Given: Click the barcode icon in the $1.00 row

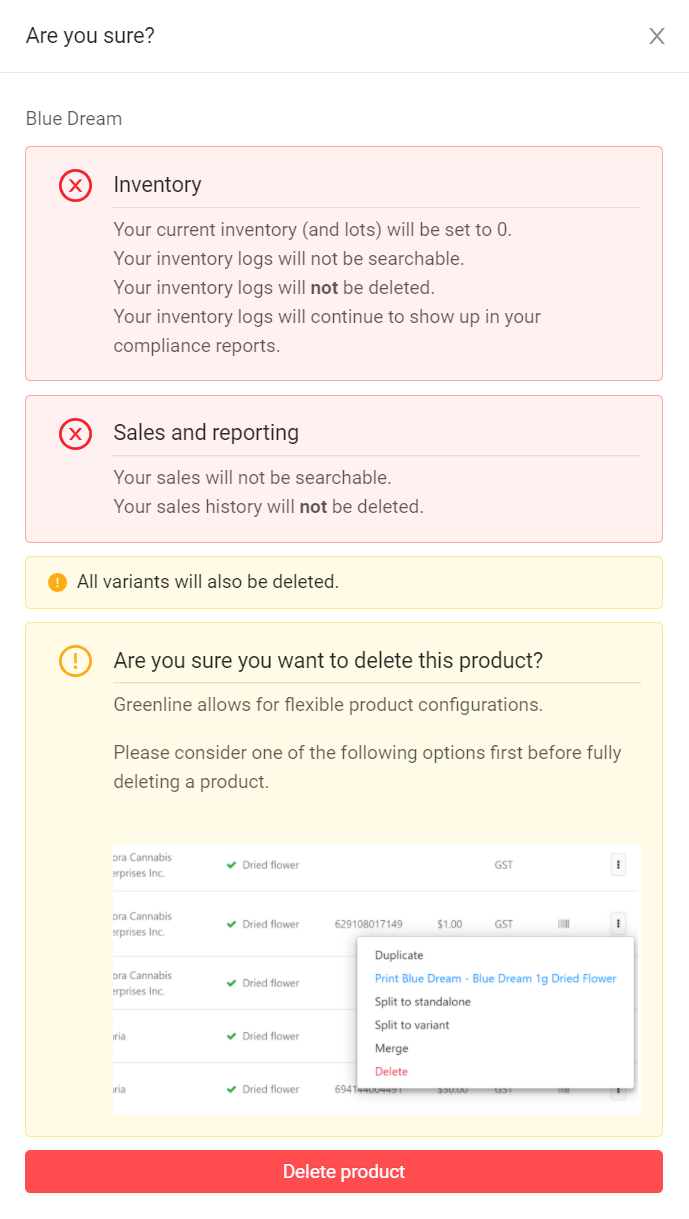Looking at the screenshot, I should click(x=563, y=924).
